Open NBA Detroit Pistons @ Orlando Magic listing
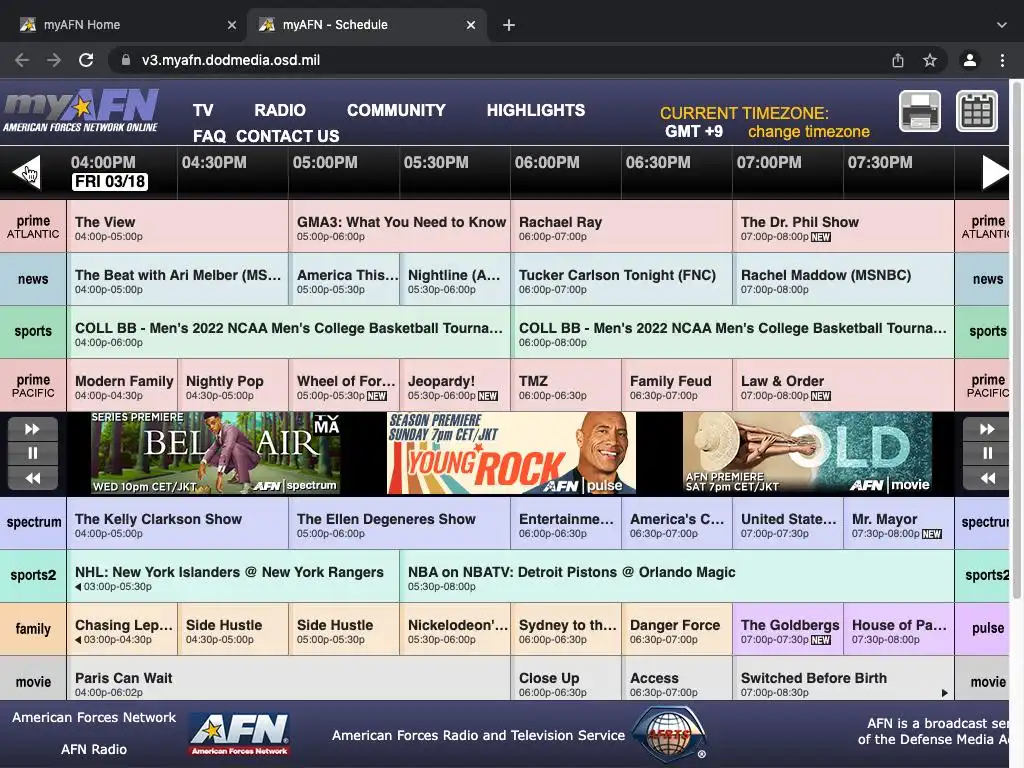 [x=677, y=576]
